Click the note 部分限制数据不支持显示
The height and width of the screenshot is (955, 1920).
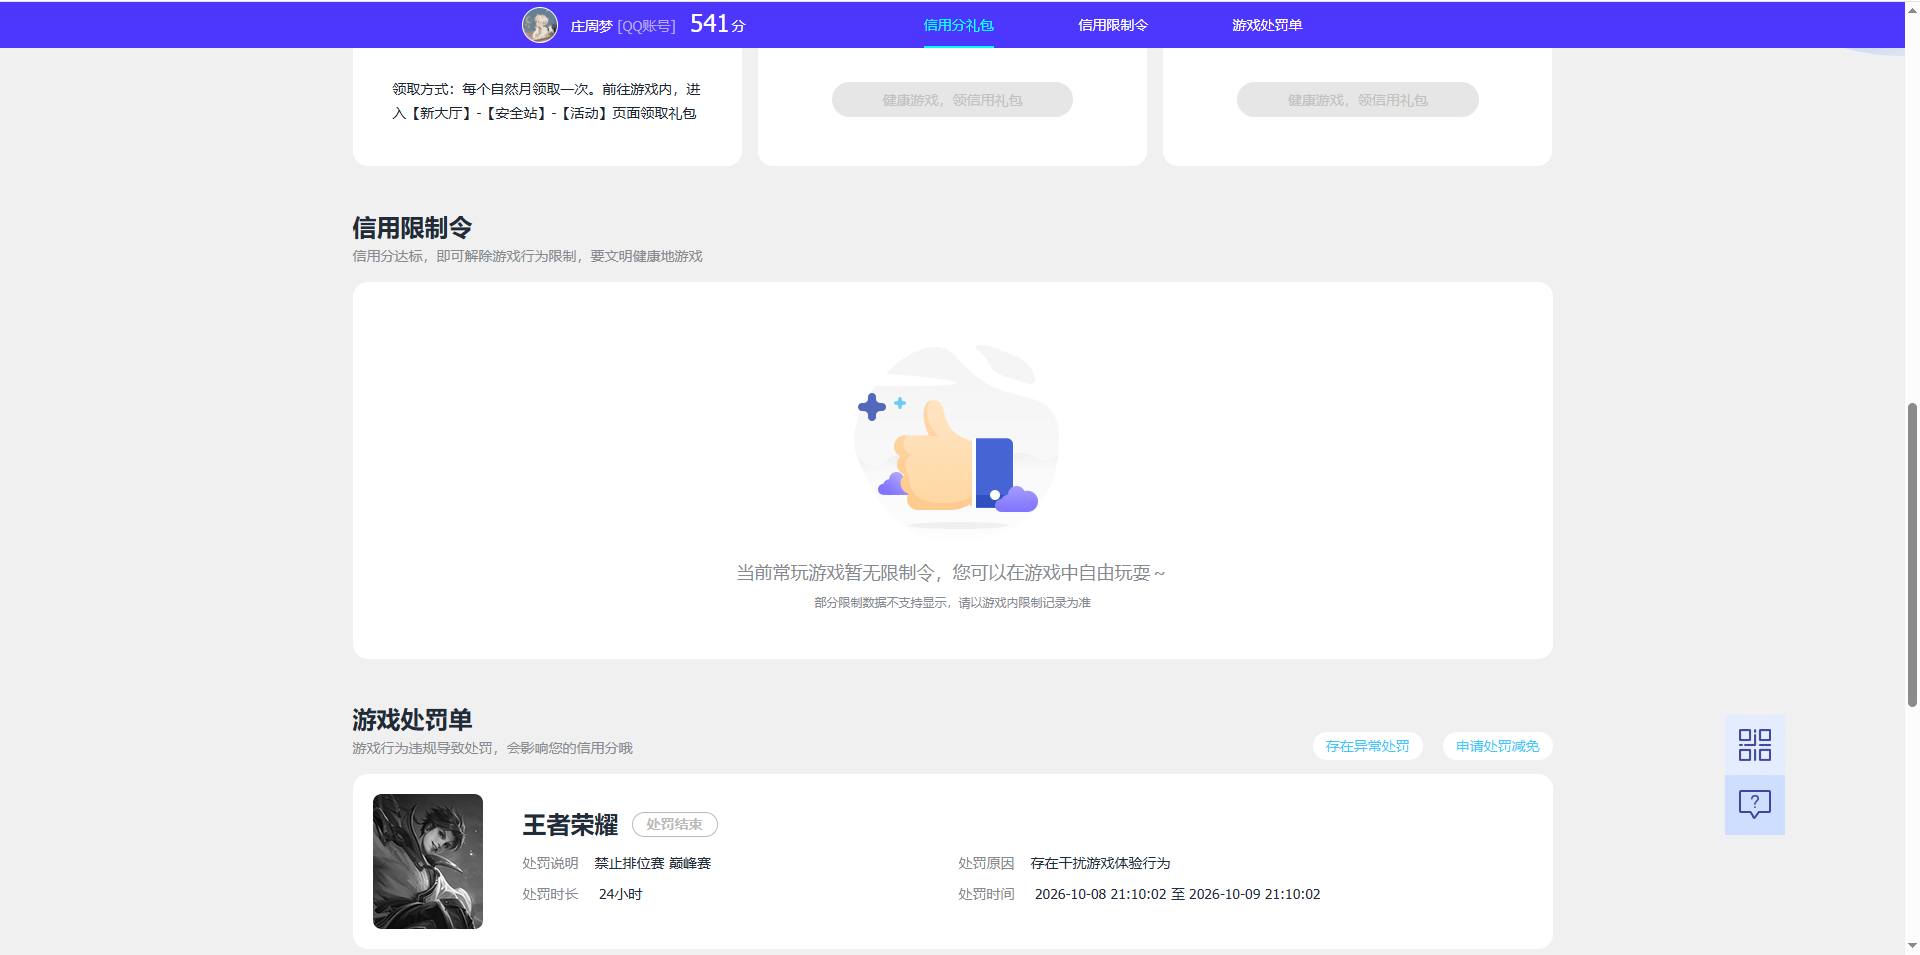pyautogui.click(x=952, y=603)
